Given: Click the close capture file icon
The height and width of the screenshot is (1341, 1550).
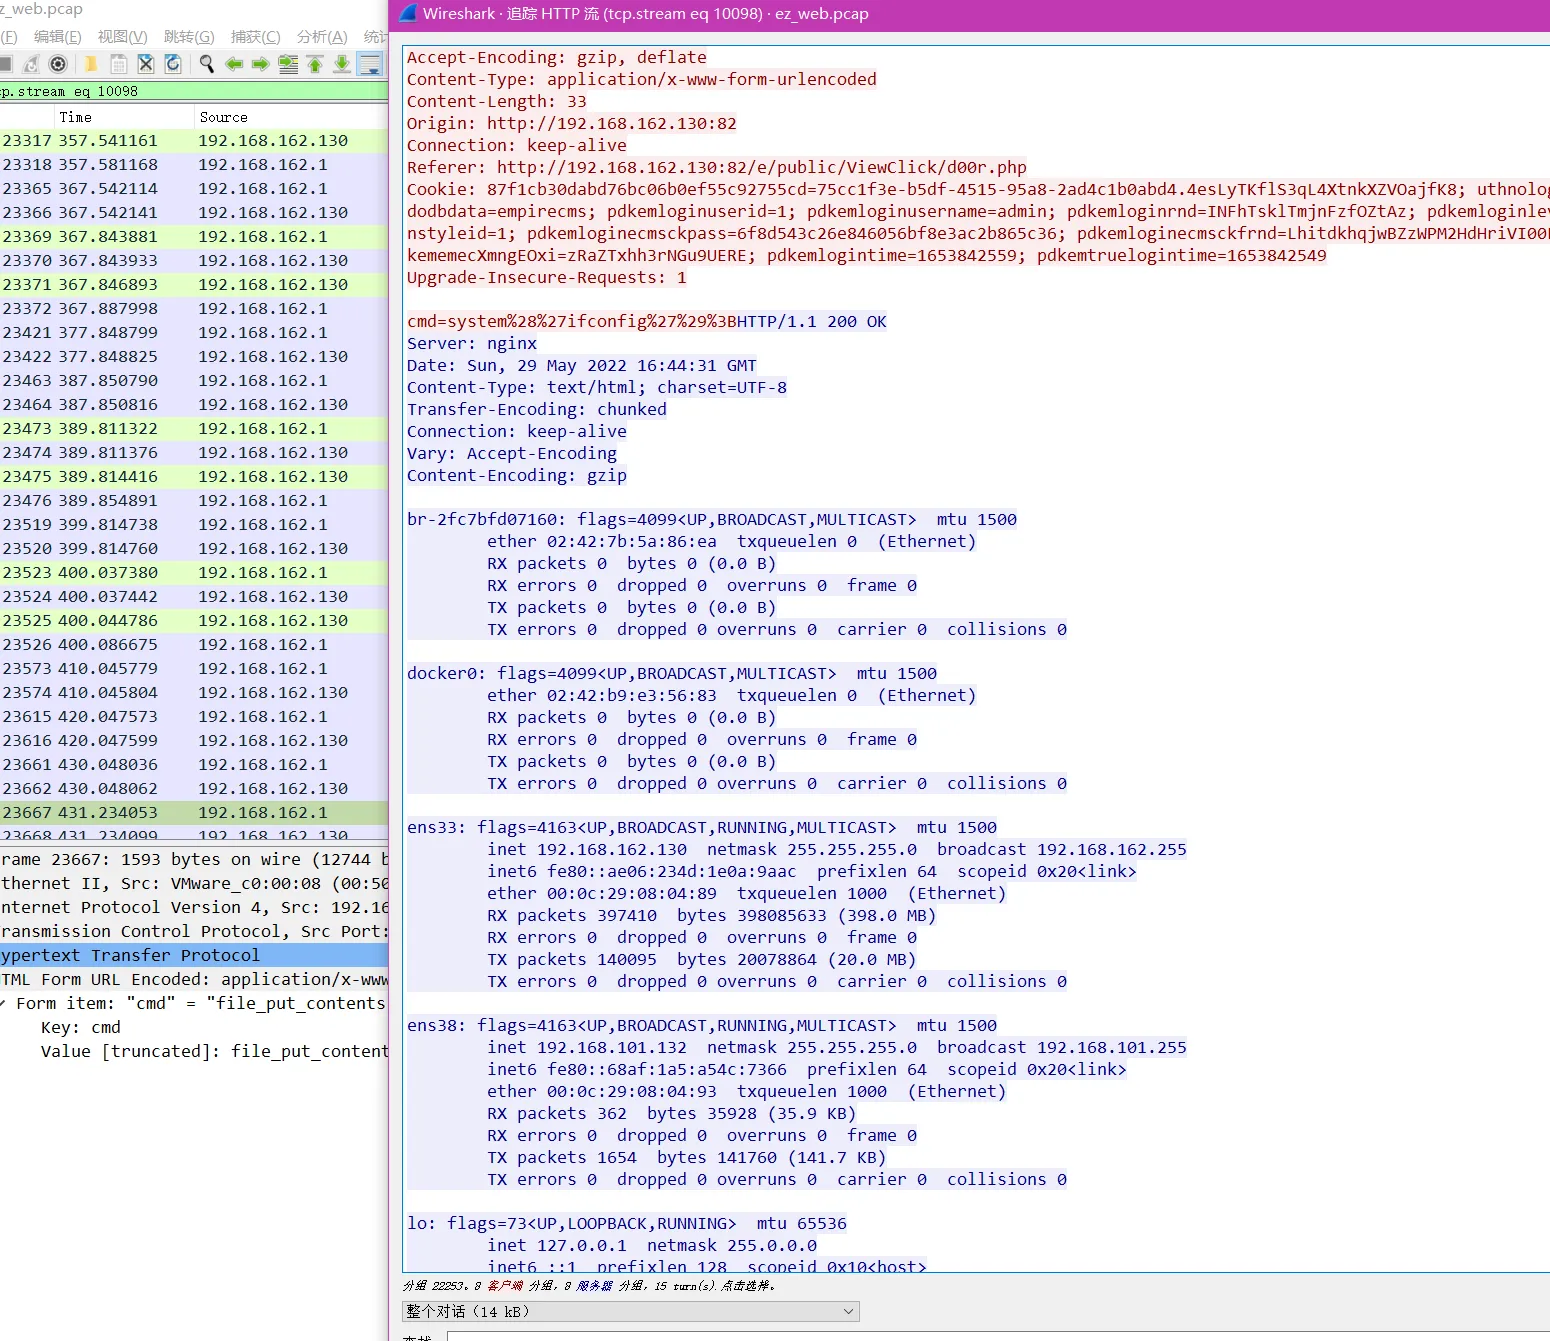Looking at the screenshot, I should tap(146, 64).
